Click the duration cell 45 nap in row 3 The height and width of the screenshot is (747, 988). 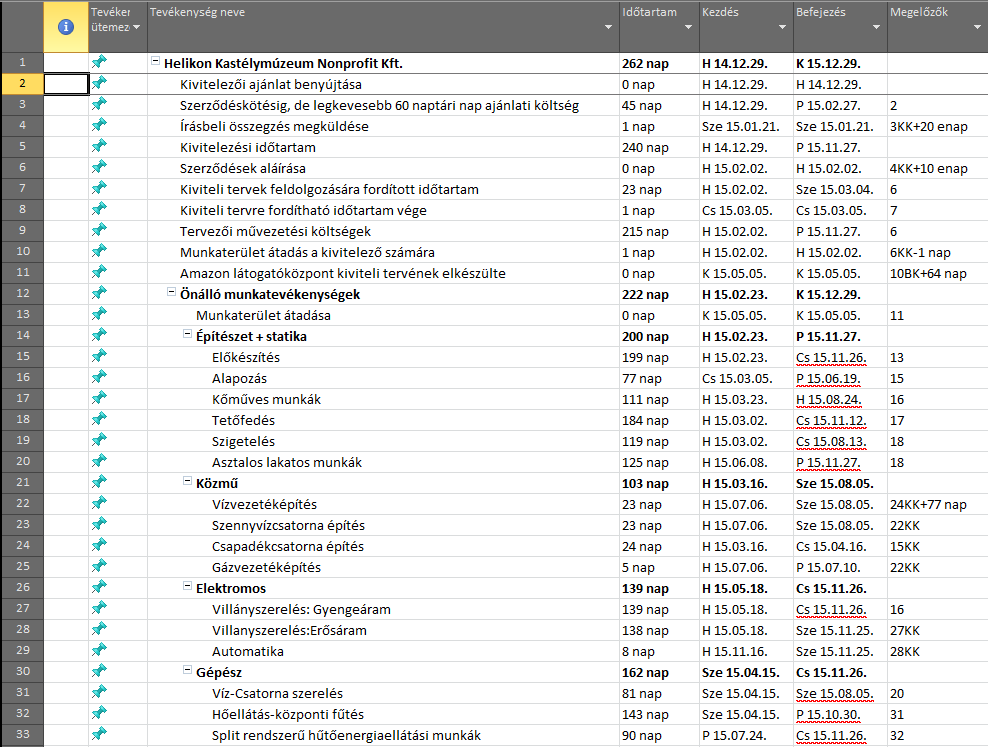point(659,105)
